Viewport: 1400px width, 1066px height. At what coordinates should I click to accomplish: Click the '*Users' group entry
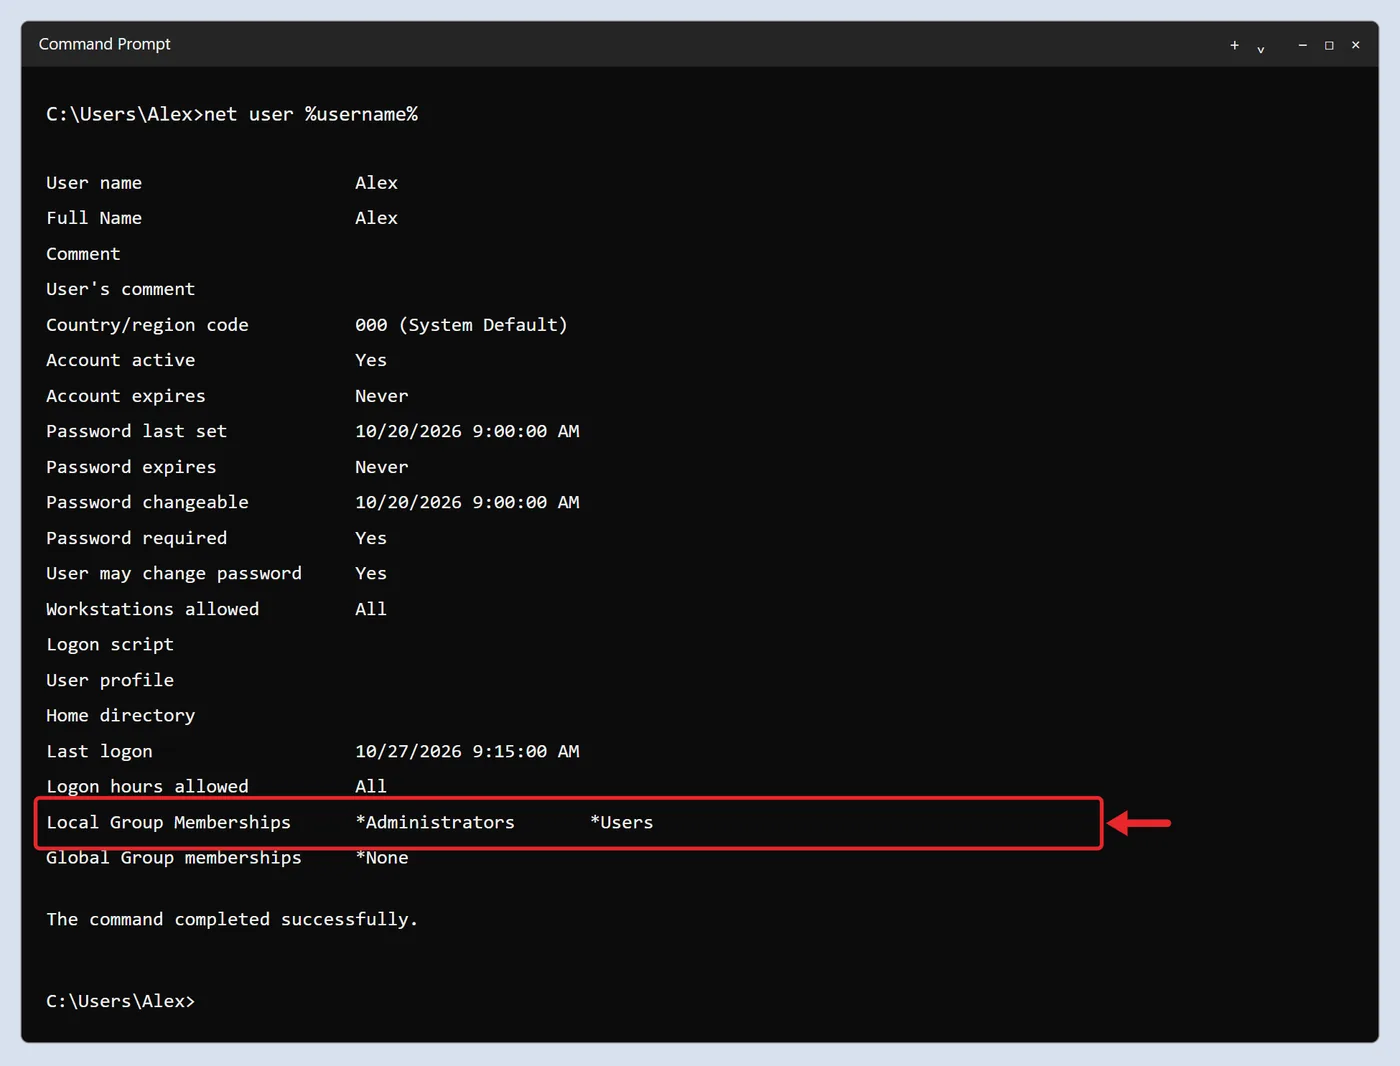[x=621, y=822]
